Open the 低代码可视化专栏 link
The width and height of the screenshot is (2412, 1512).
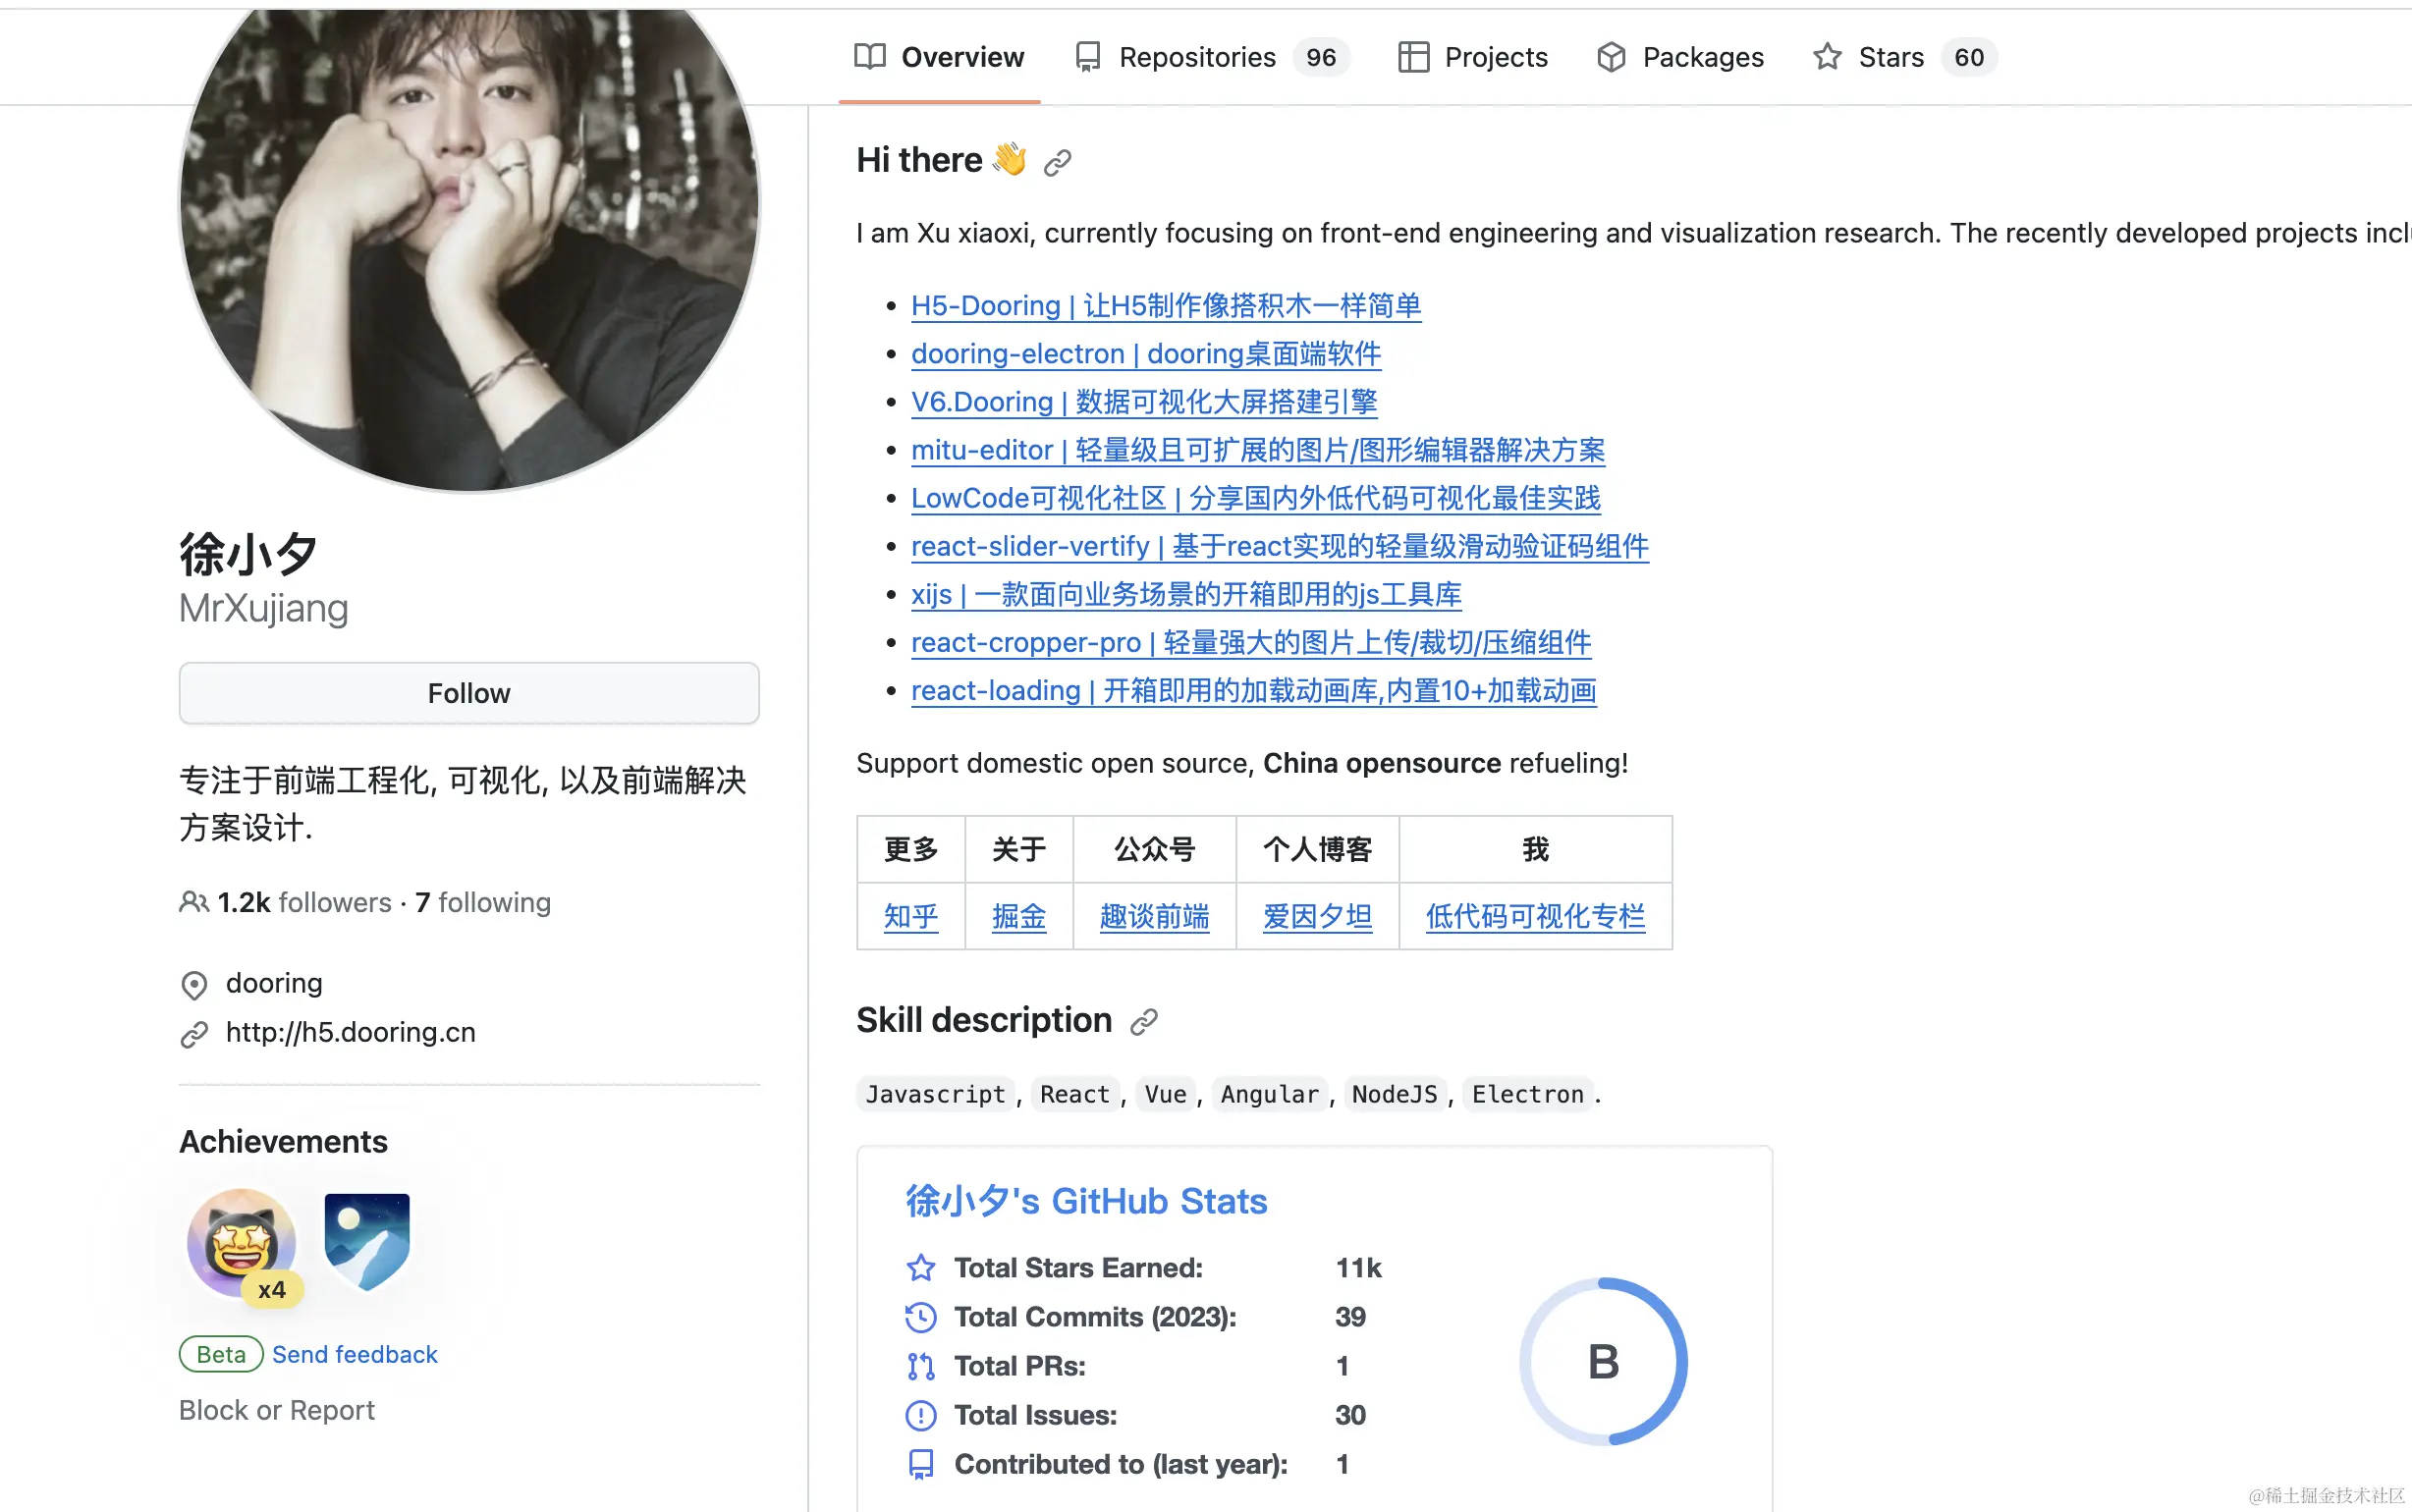1535,916
